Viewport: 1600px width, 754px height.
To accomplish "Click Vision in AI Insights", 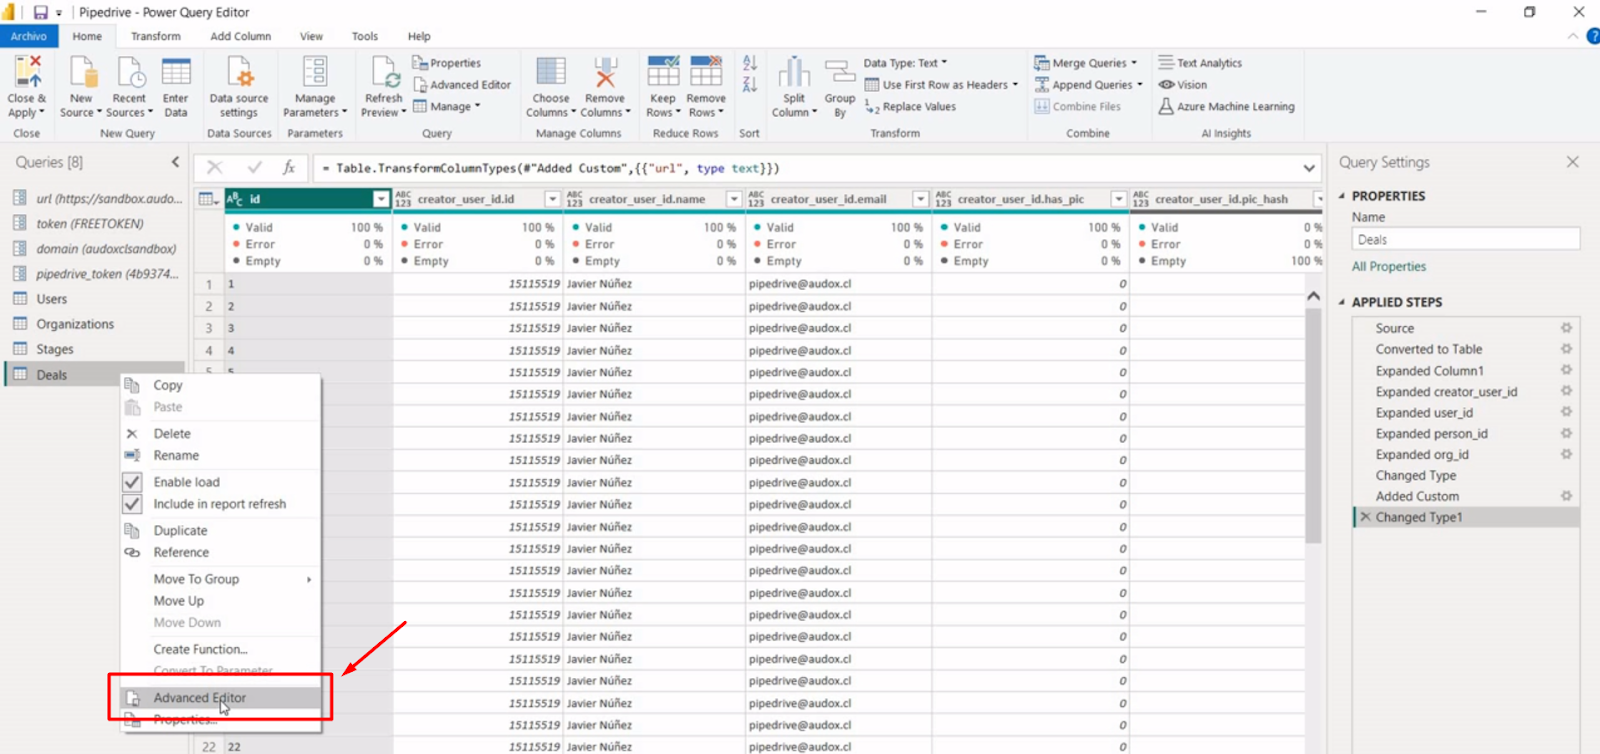I will click(1183, 85).
